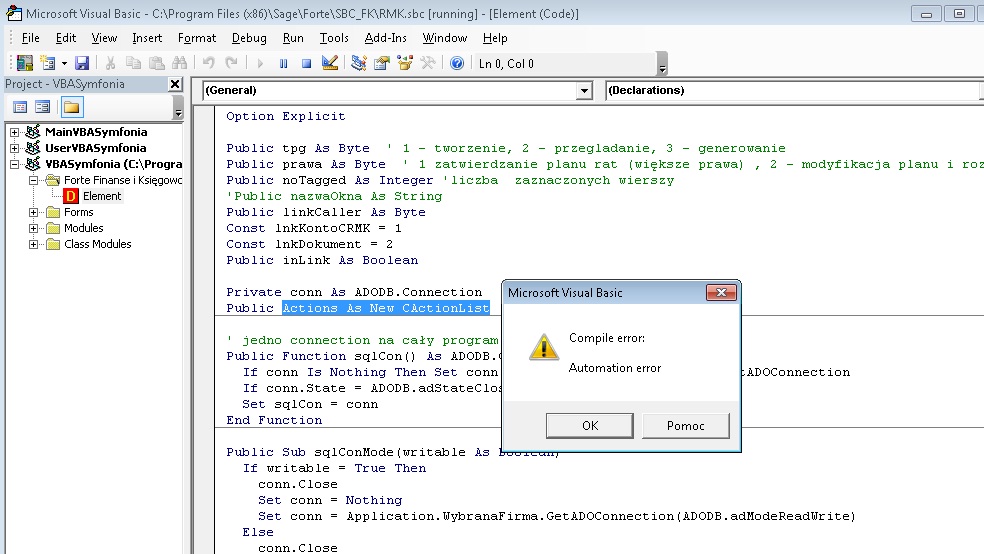Click the Undo arrow icon
The image size is (984, 554).
[x=208, y=63]
